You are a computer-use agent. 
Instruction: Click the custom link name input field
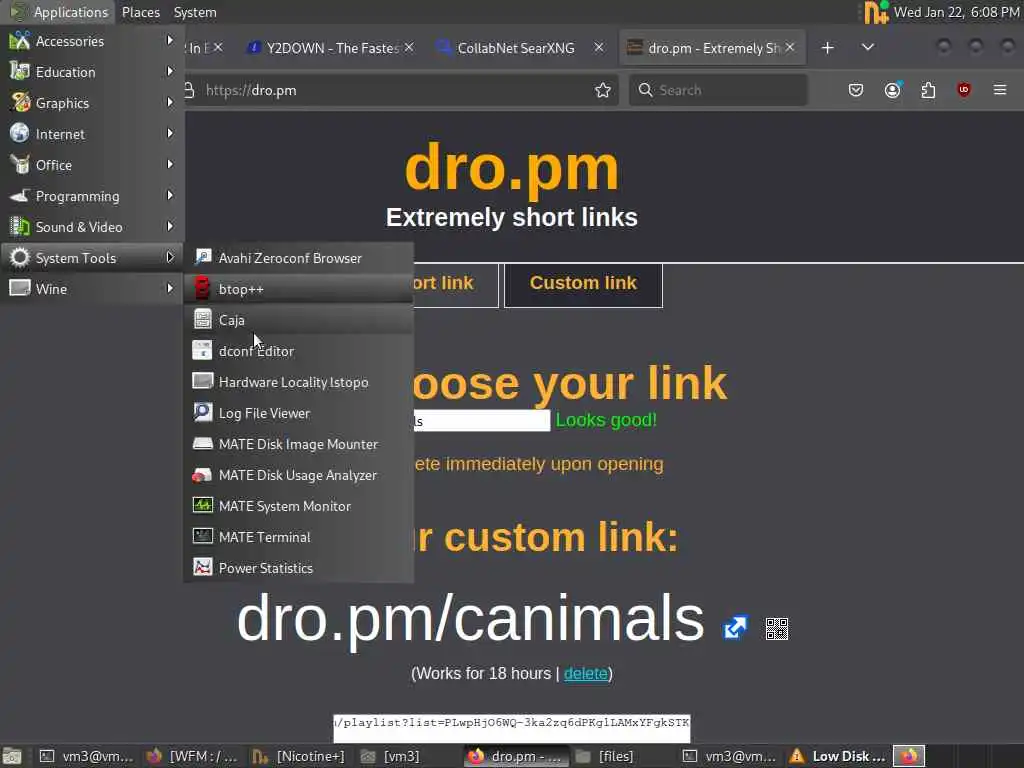[x=482, y=421]
